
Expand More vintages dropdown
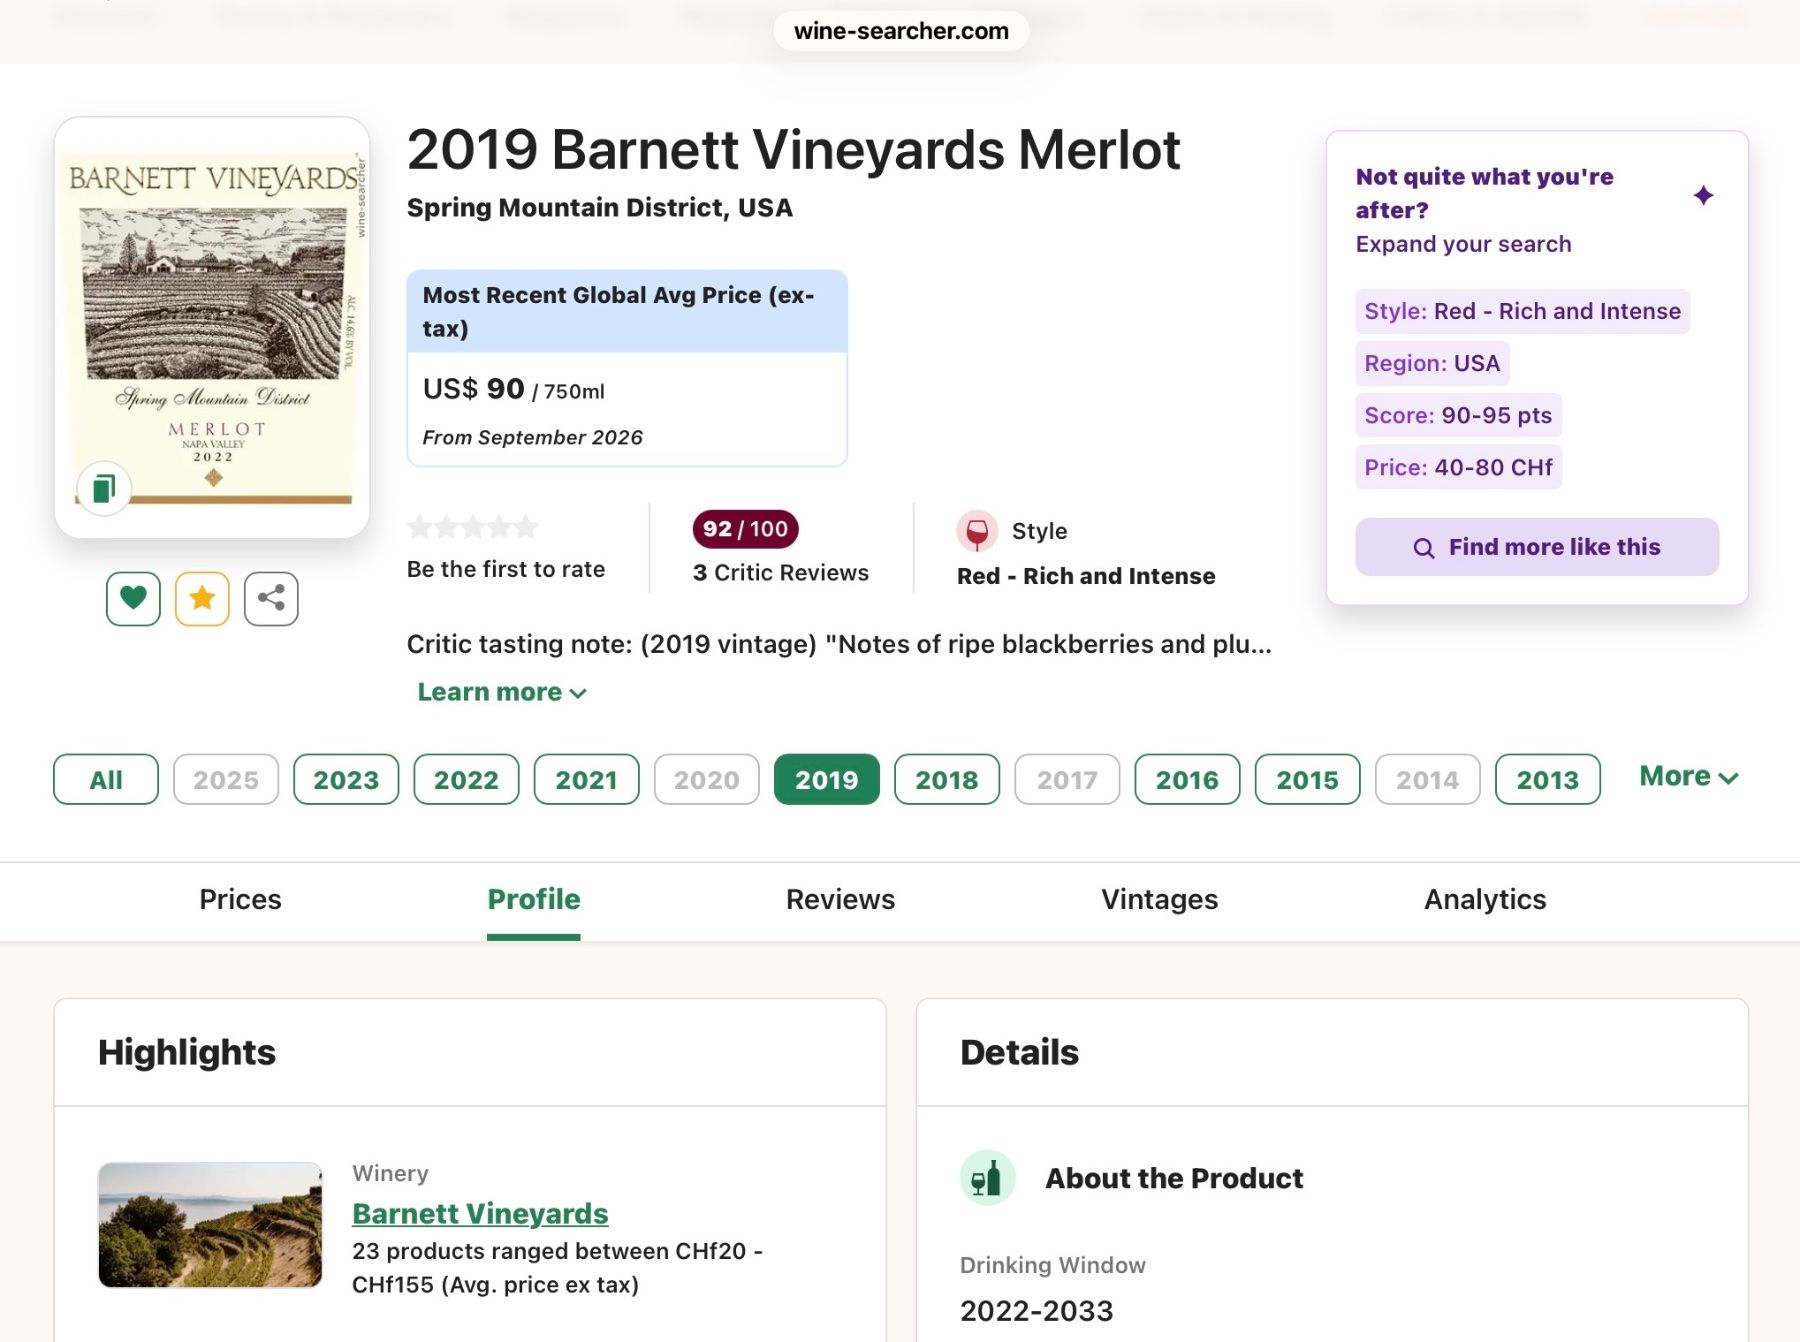1689,777
